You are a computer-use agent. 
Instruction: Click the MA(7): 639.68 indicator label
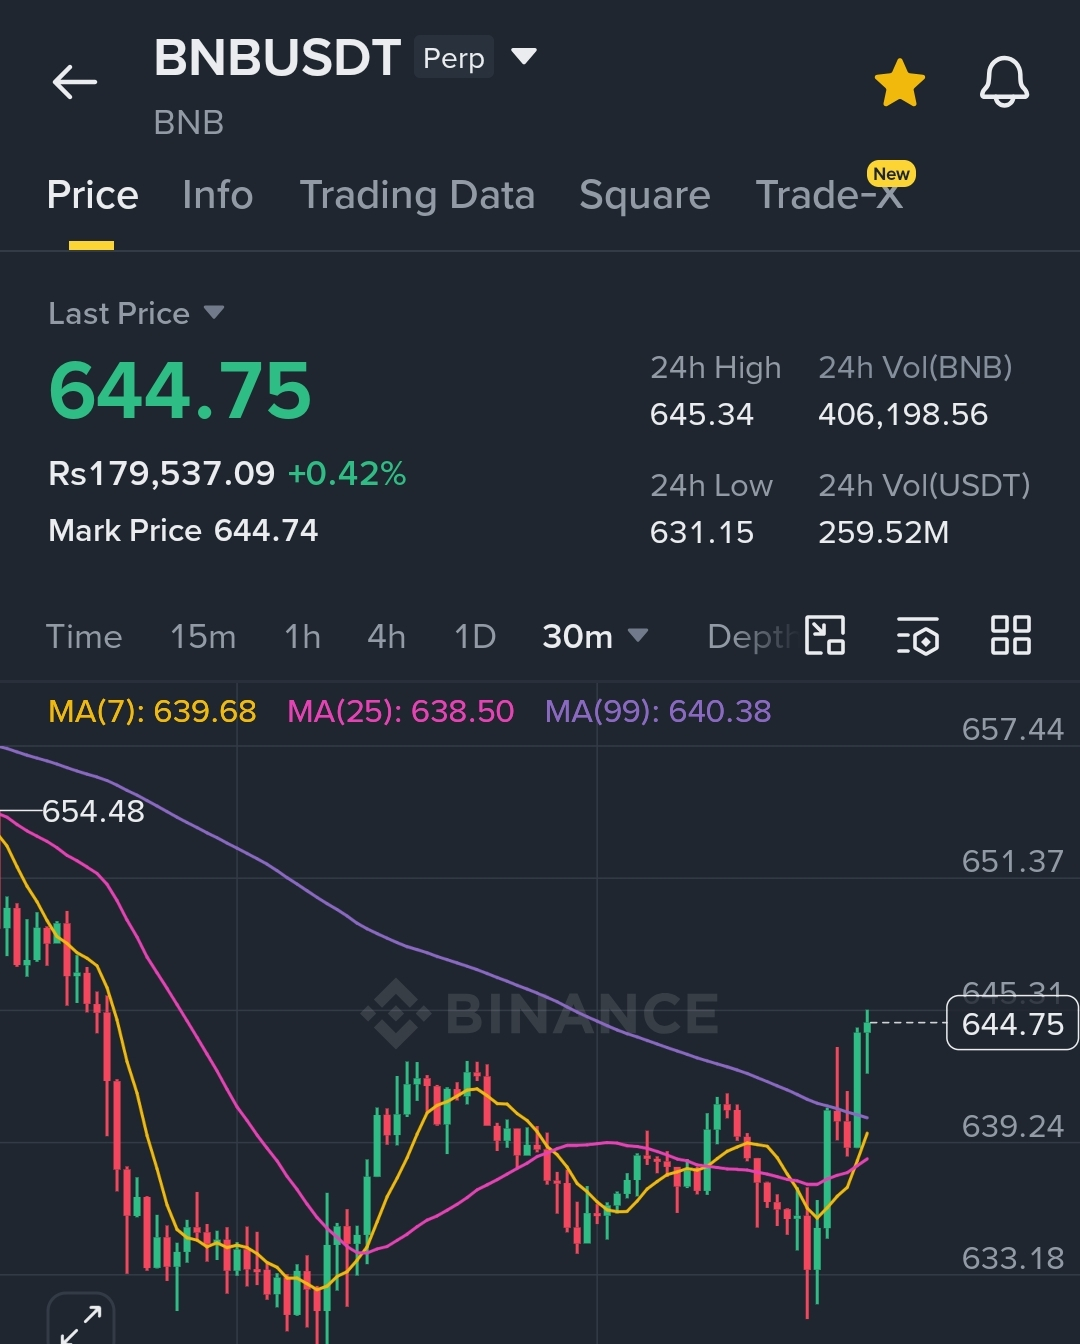click(x=152, y=711)
